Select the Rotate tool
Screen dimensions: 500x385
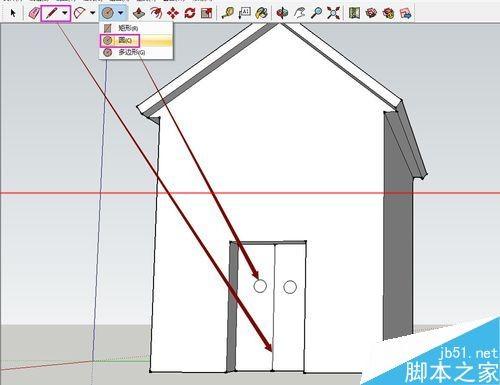point(190,13)
